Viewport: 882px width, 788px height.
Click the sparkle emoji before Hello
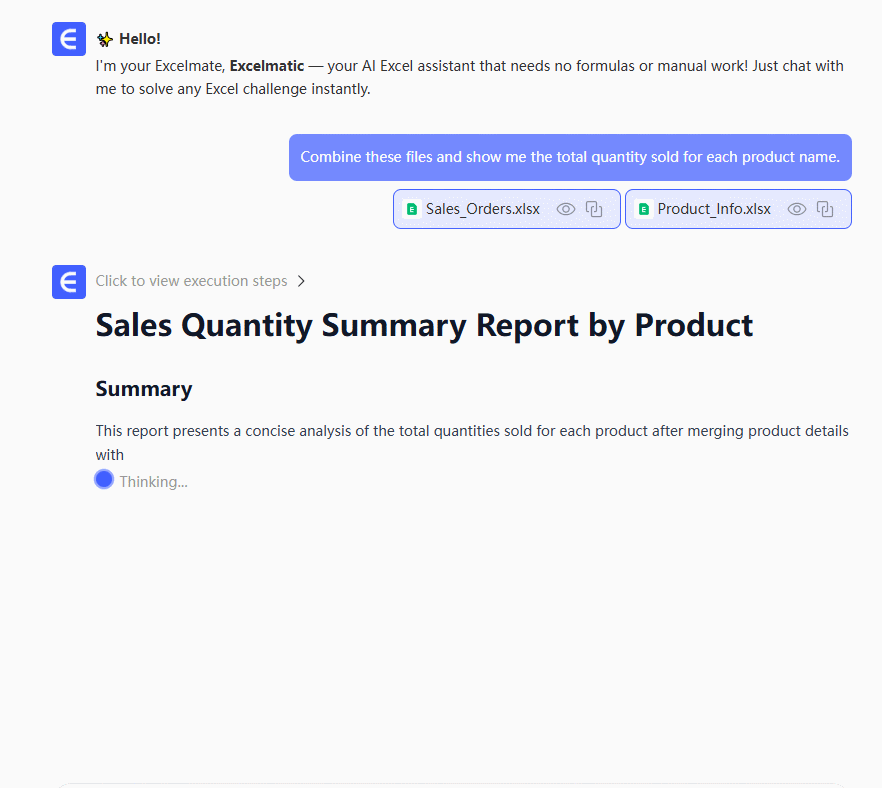point(105,39)
